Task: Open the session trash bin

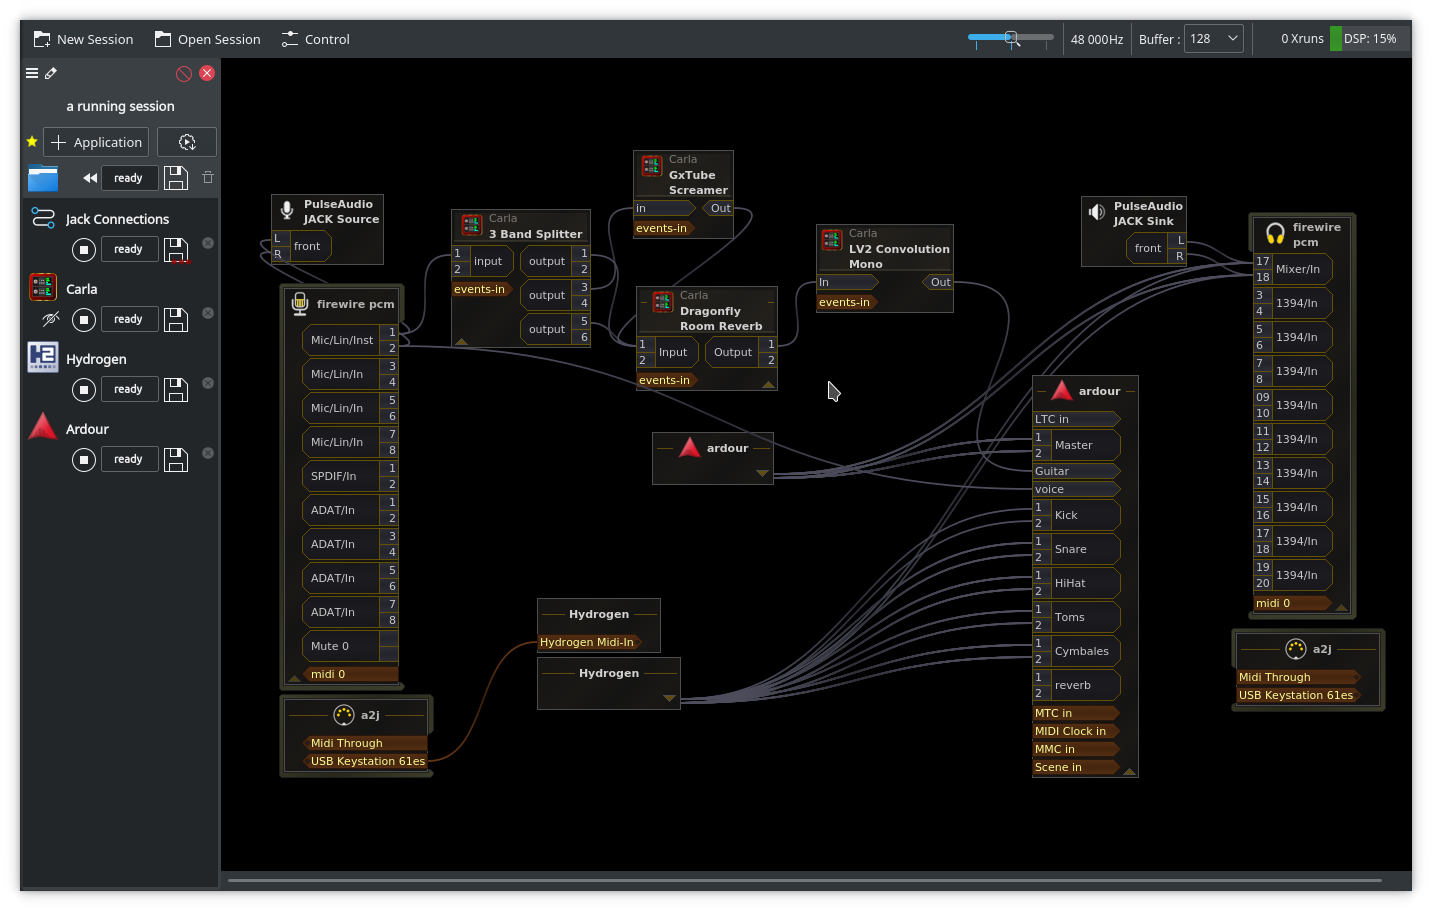Action: [208, 178]
